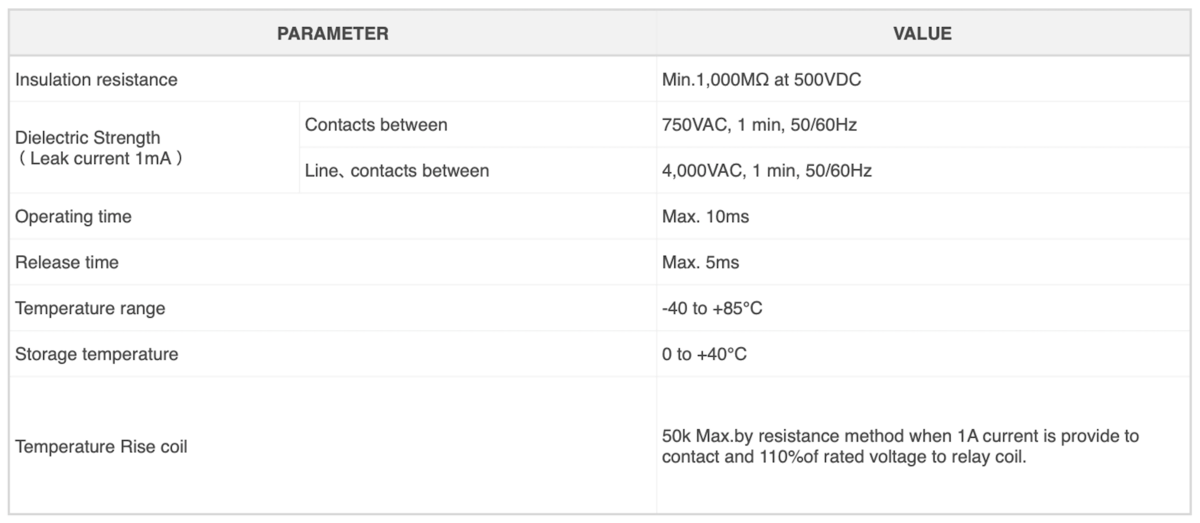Screen dimensions: 1200x523
Task: Select the Temperature range parameter cell
Action: pos(333,308)
